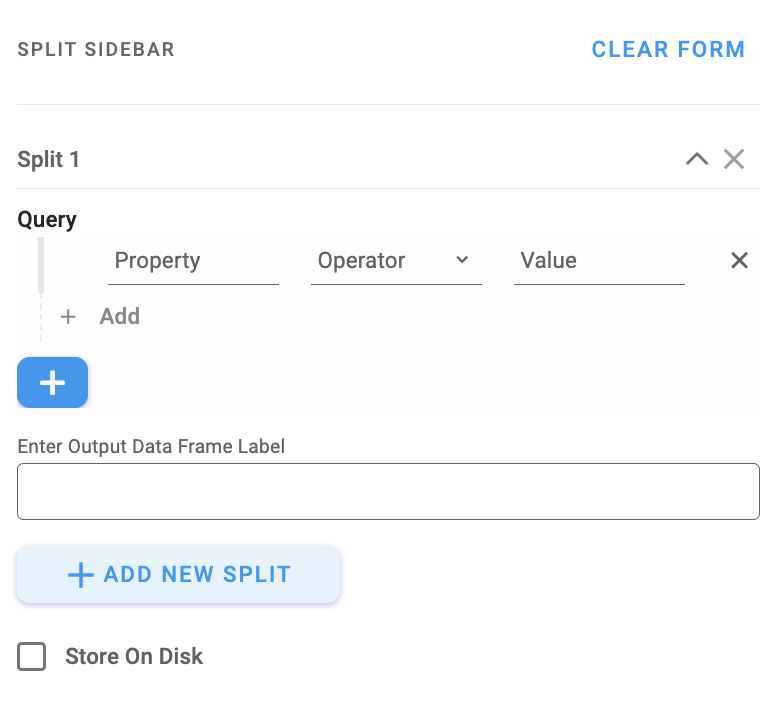782x708 pixels.
Task: Focus the Property field in the query
Action: pyautogui.click(x=192, y=261)
